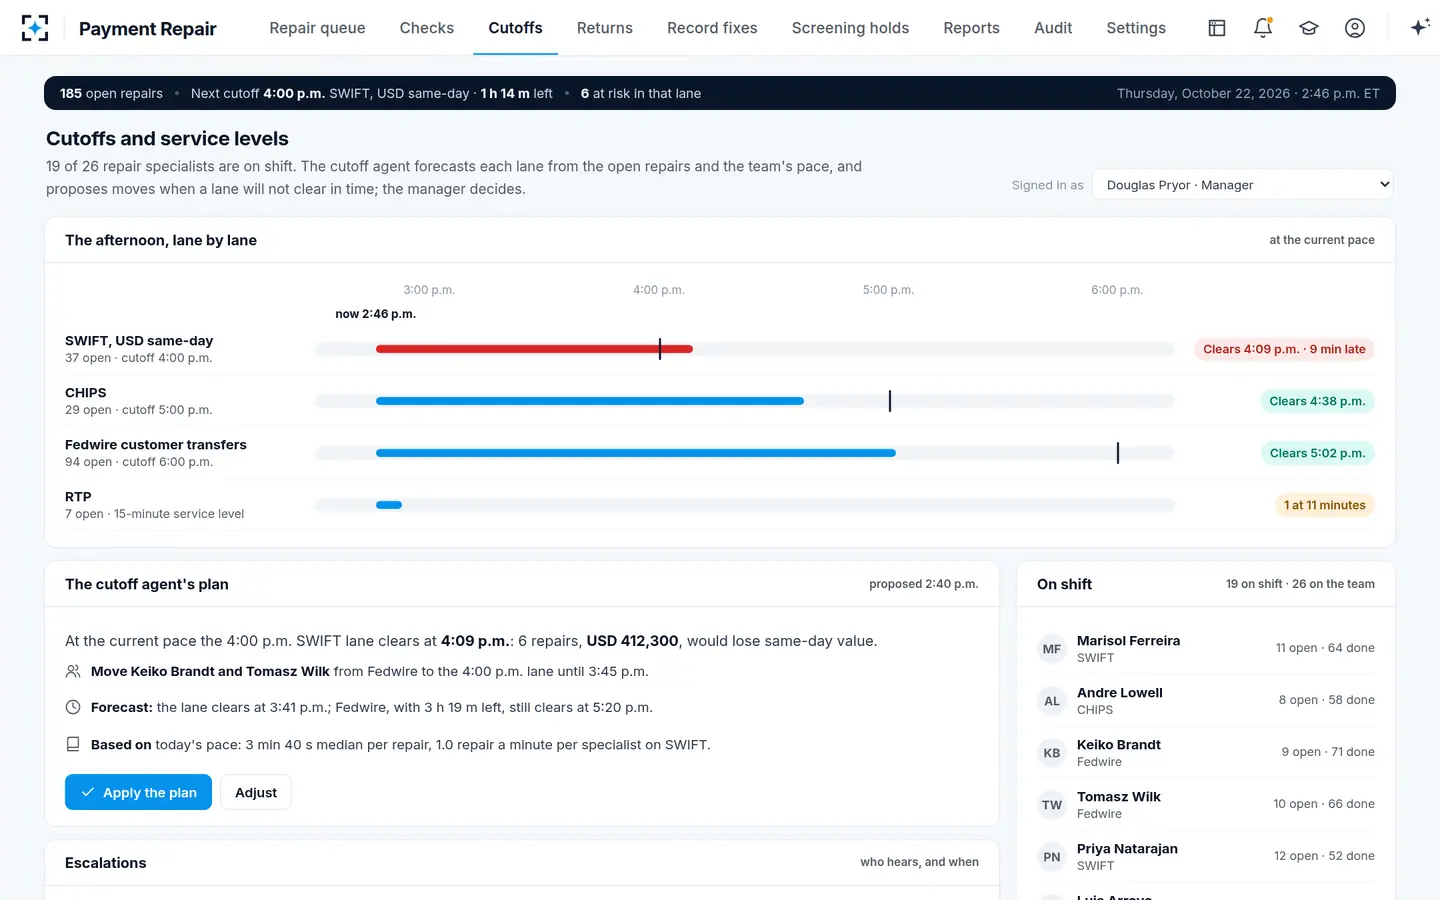1440x900 pixels.
Task: Switch to the Audit tab
Action: (1053, 28)
